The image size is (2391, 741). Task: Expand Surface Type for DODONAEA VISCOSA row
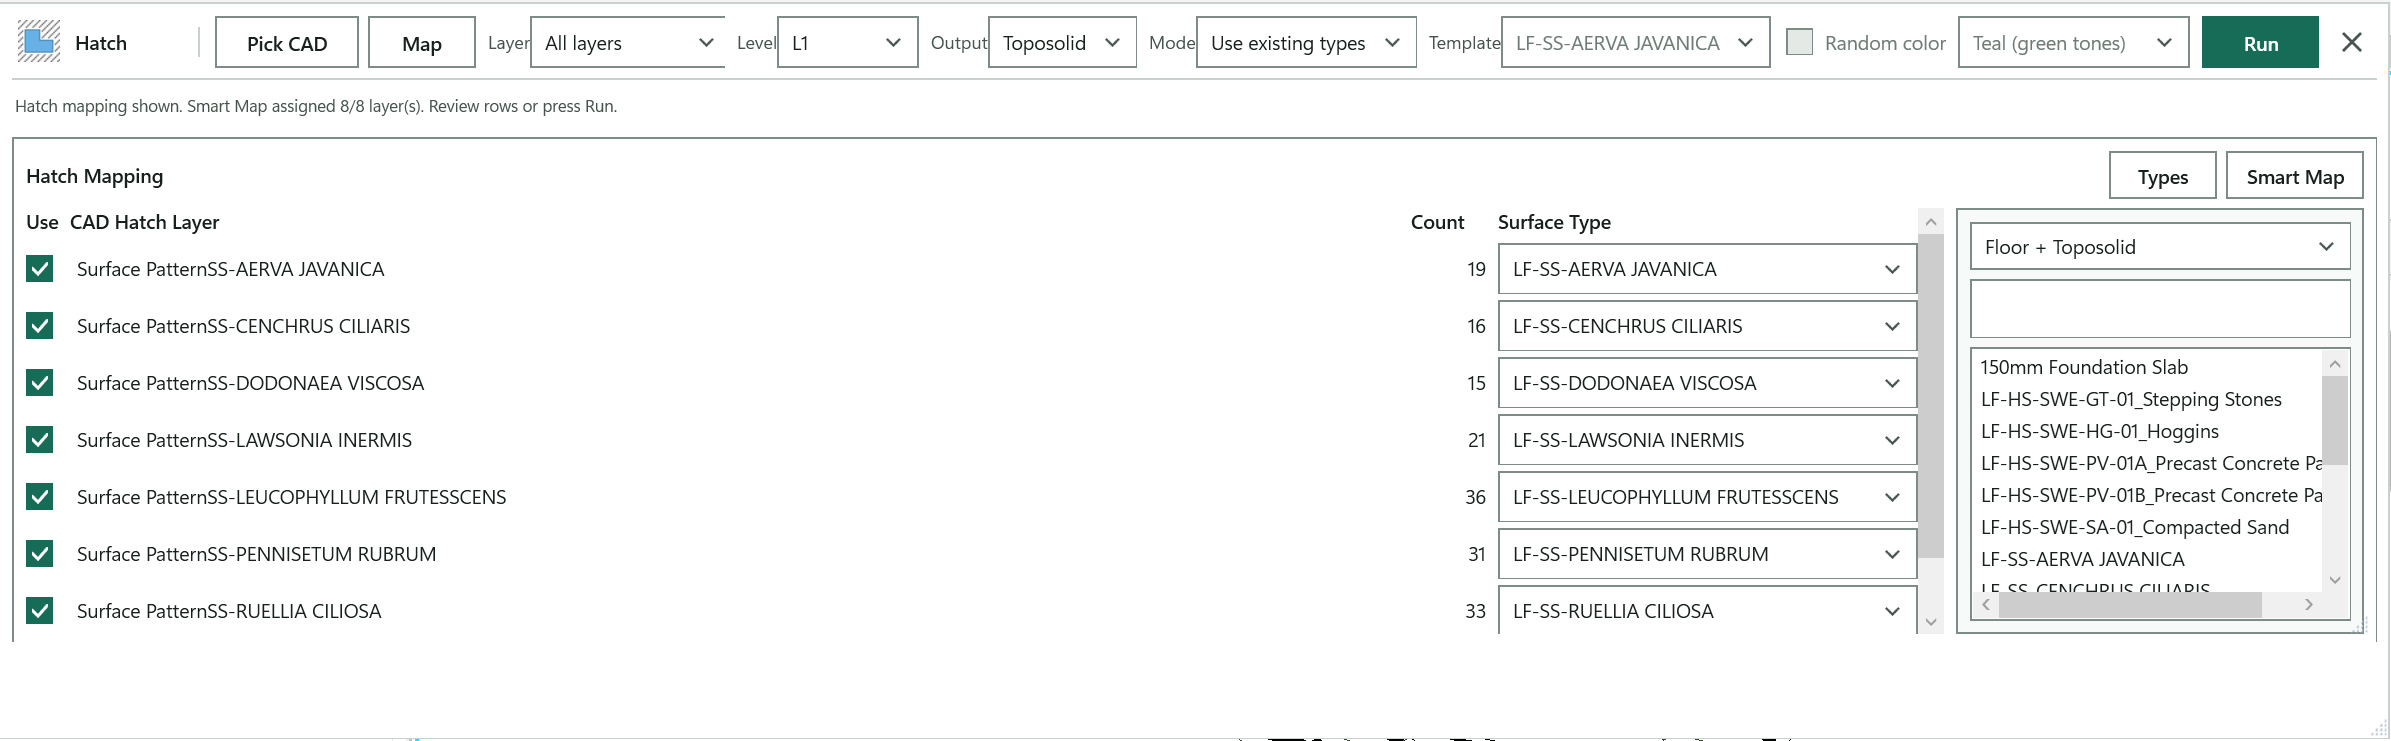click(1707, 383)
